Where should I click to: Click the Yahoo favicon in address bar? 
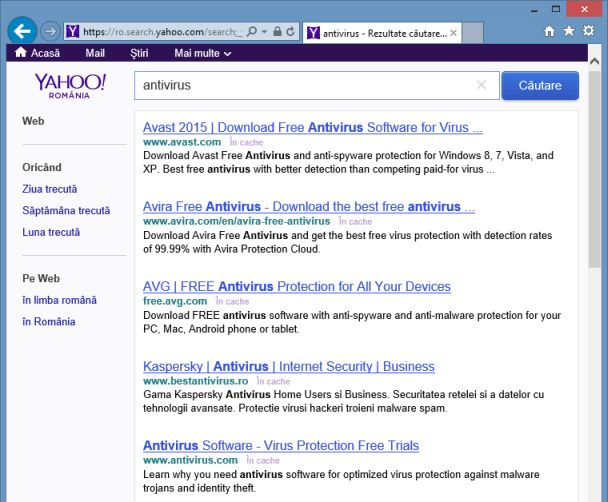pyautogui.click(x=73, y=31)
